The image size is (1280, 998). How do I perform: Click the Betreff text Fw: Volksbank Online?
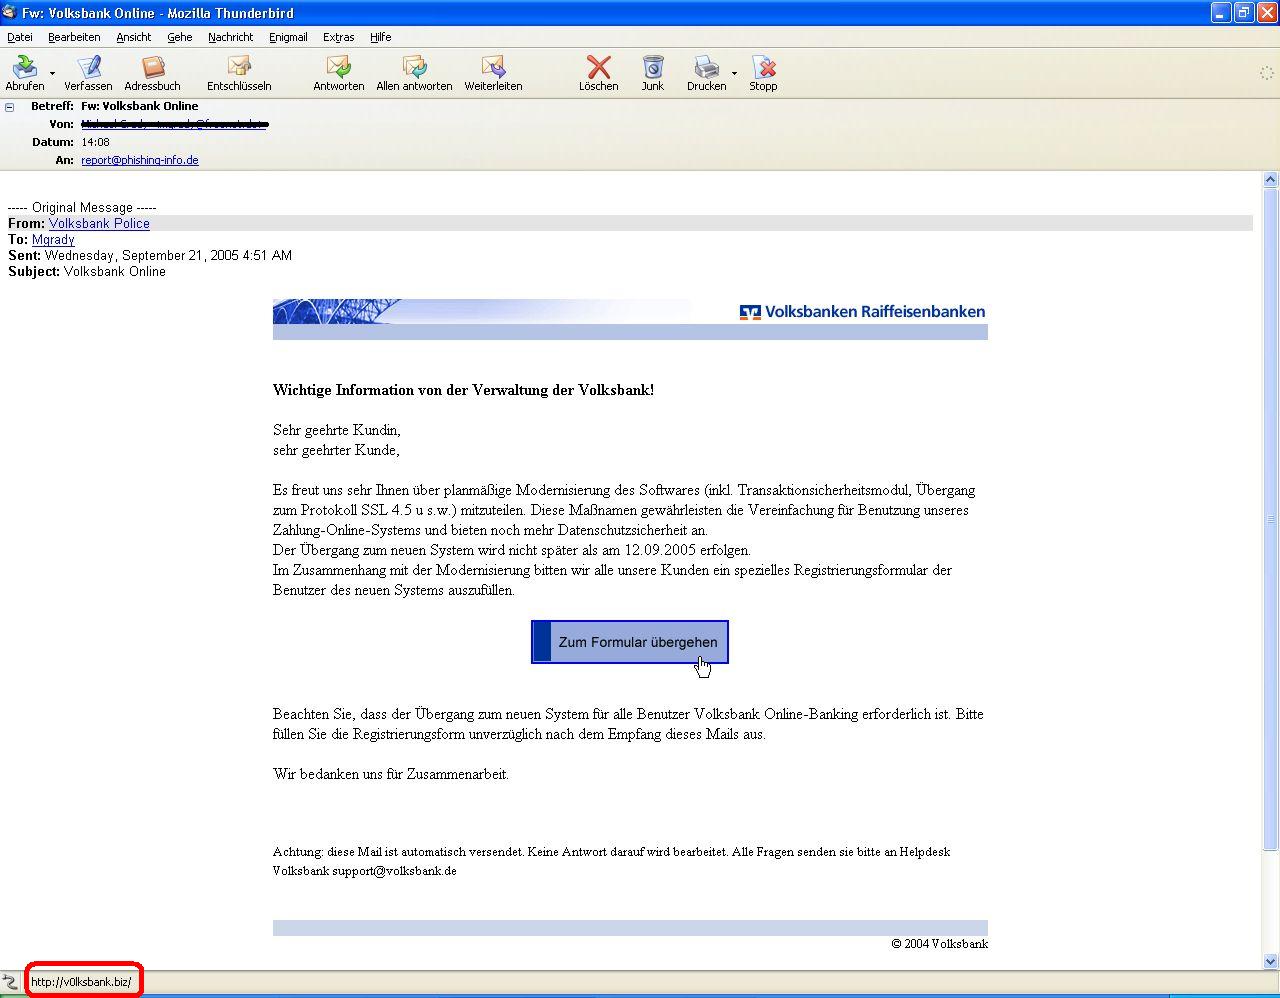(140, 106)
